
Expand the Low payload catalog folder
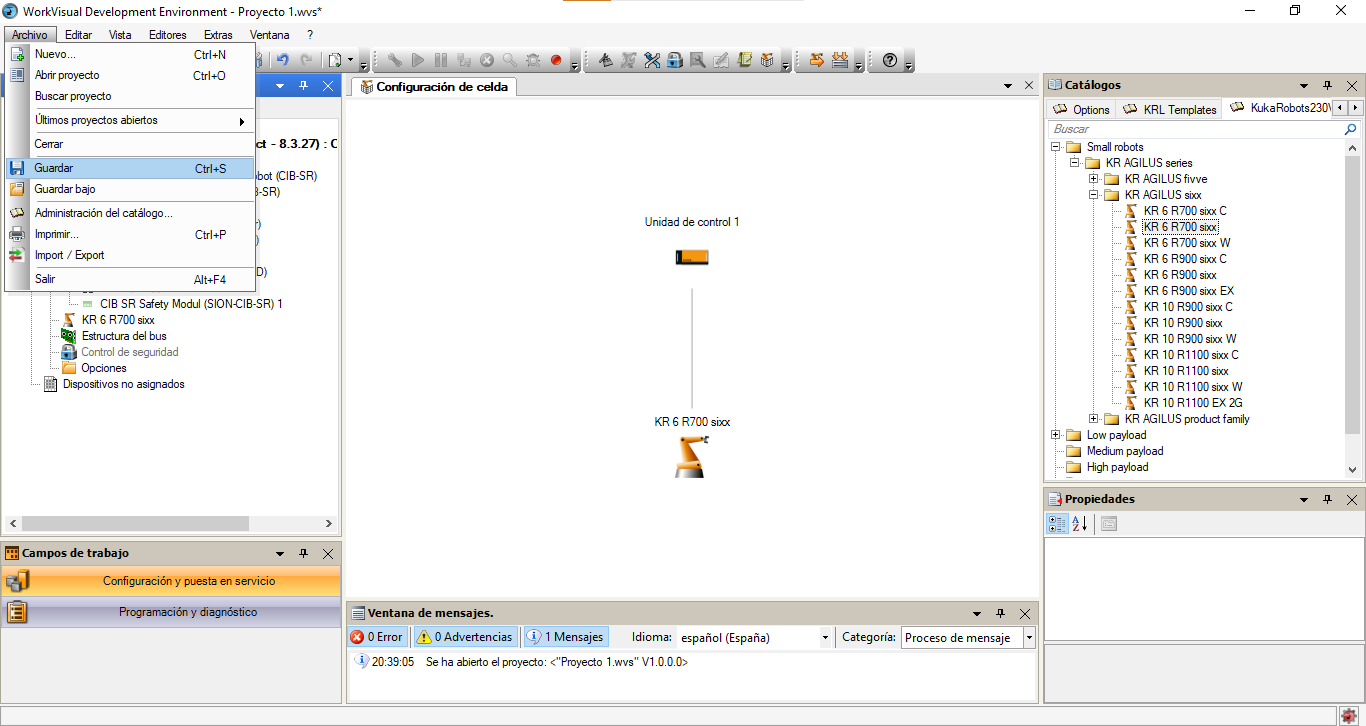[1056, 435]
